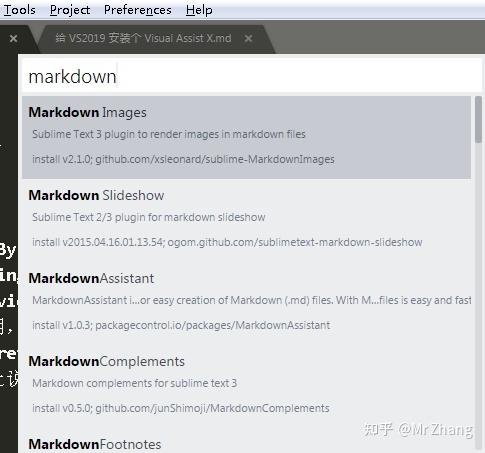Image resolution: width=485 pixels, height=453 pixels.
Task: Click the MarkdownAssistant easy creation description
Action: (252, 300)
